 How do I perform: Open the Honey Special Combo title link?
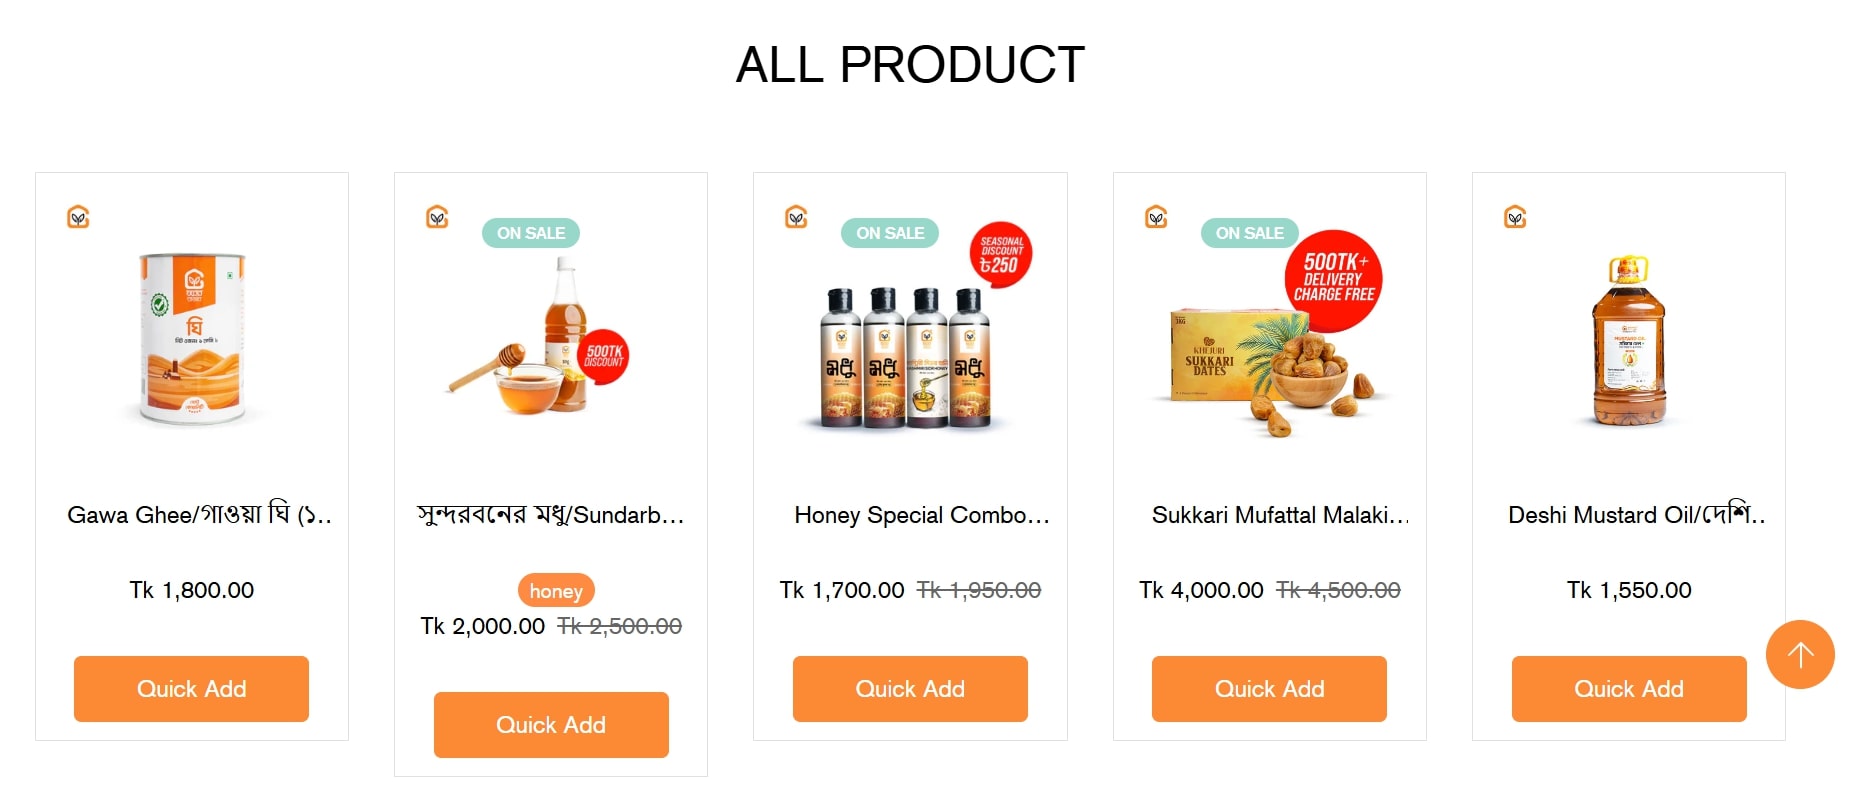tap(921, 515)
